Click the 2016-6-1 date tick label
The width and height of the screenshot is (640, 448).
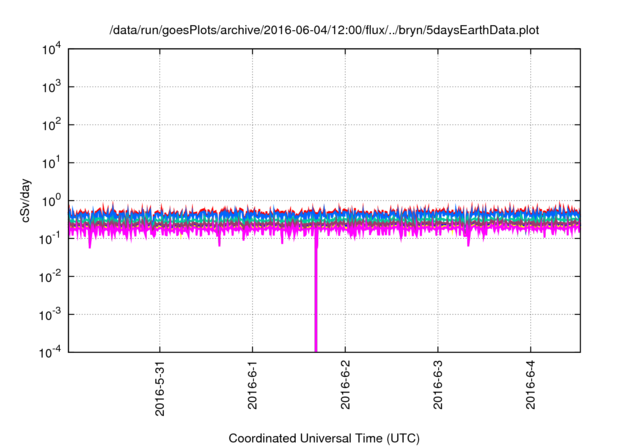pyautogui.click(x=252, y=385)
